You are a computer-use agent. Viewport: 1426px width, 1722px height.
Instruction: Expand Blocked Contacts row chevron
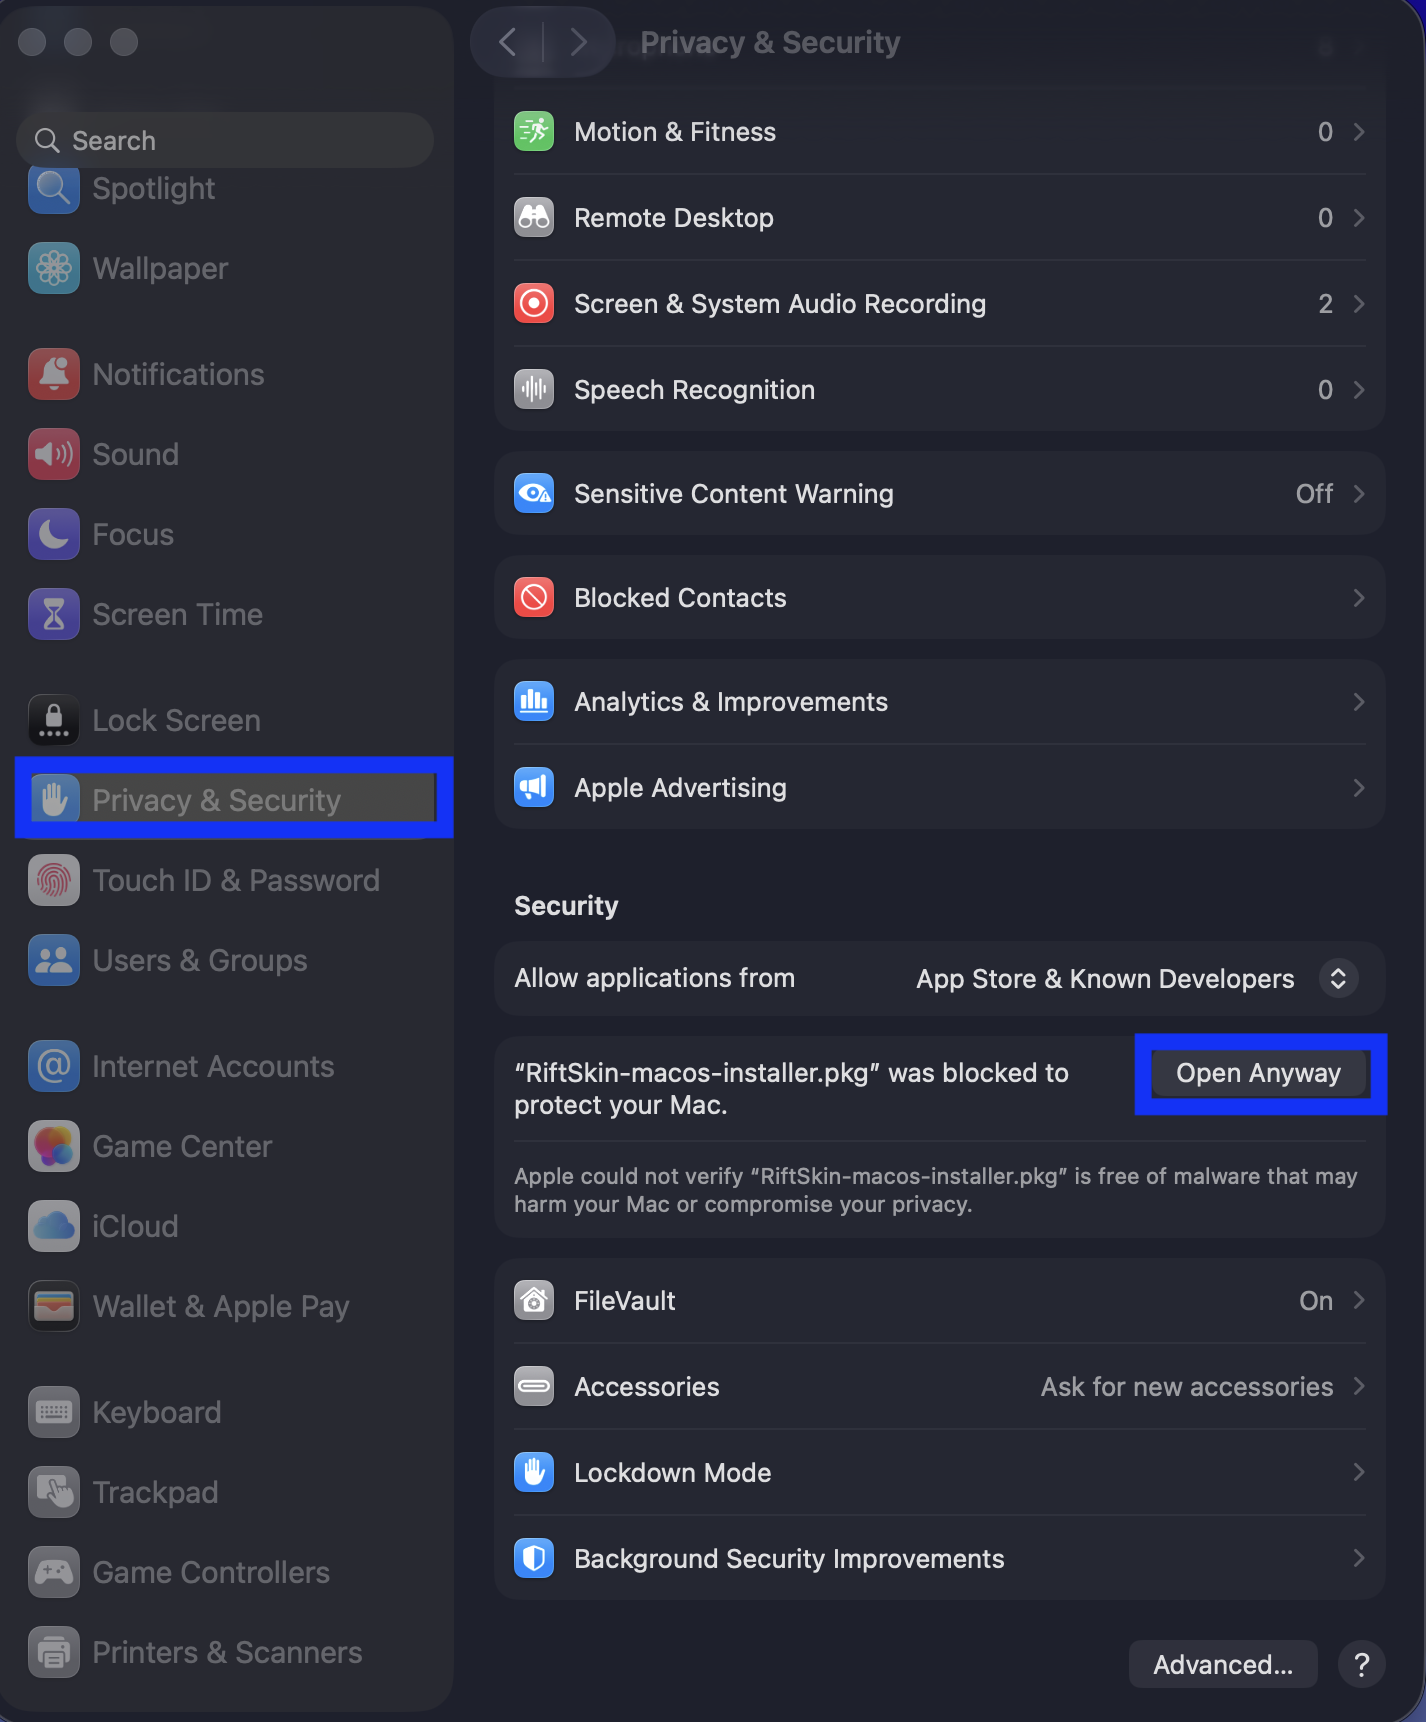click(1359, 598)
